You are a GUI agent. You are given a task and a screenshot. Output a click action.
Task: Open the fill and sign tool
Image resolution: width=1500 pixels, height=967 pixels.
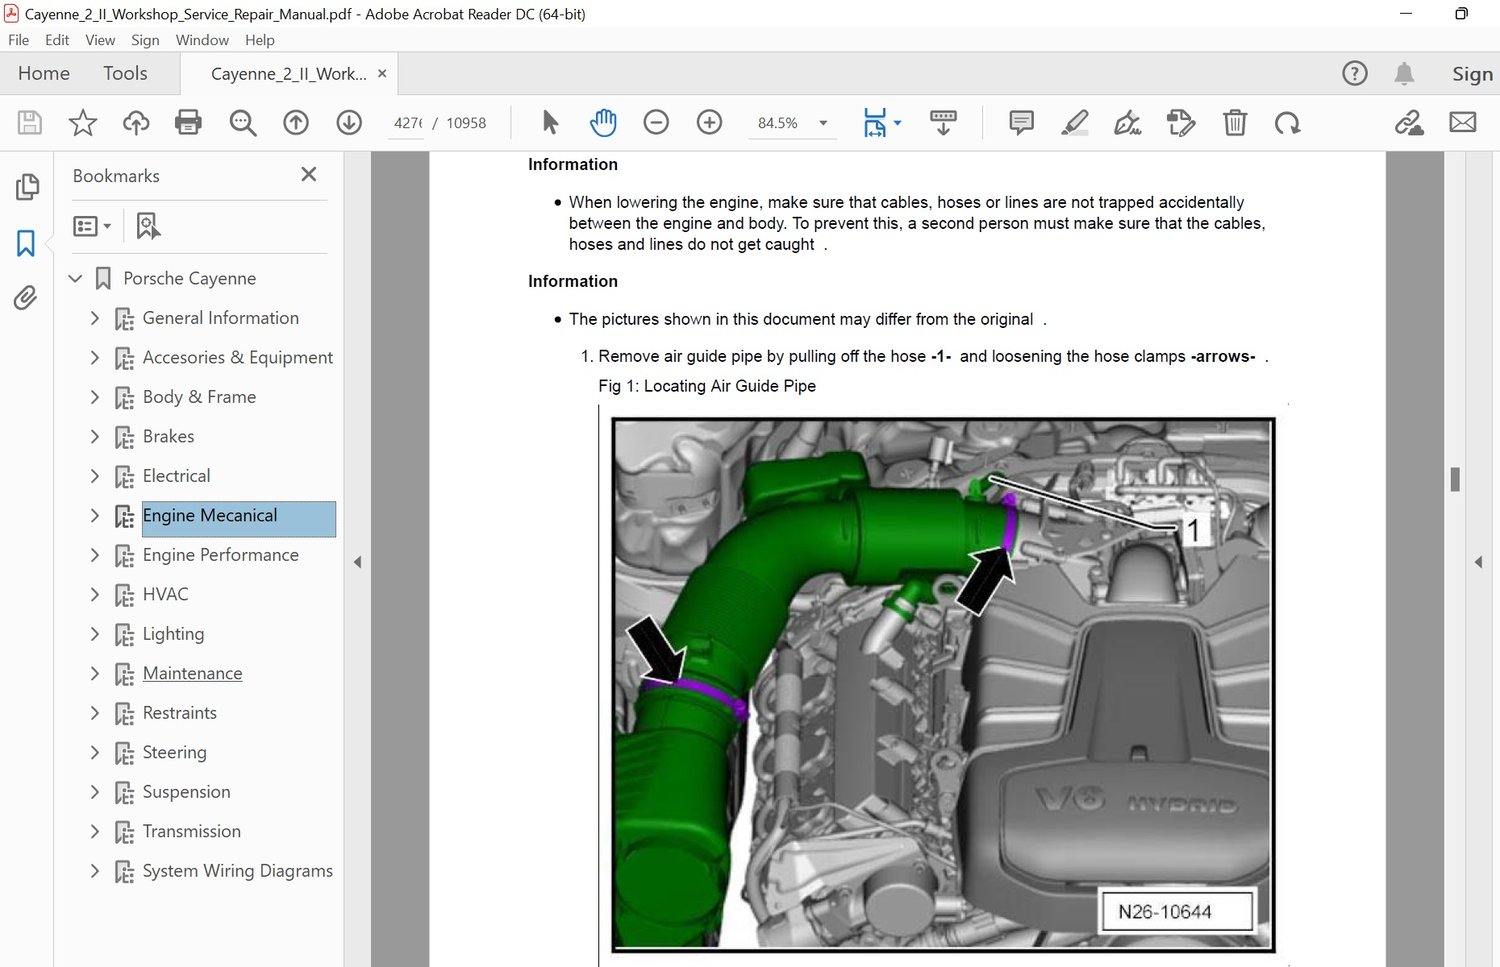(x=1128, y=123)
